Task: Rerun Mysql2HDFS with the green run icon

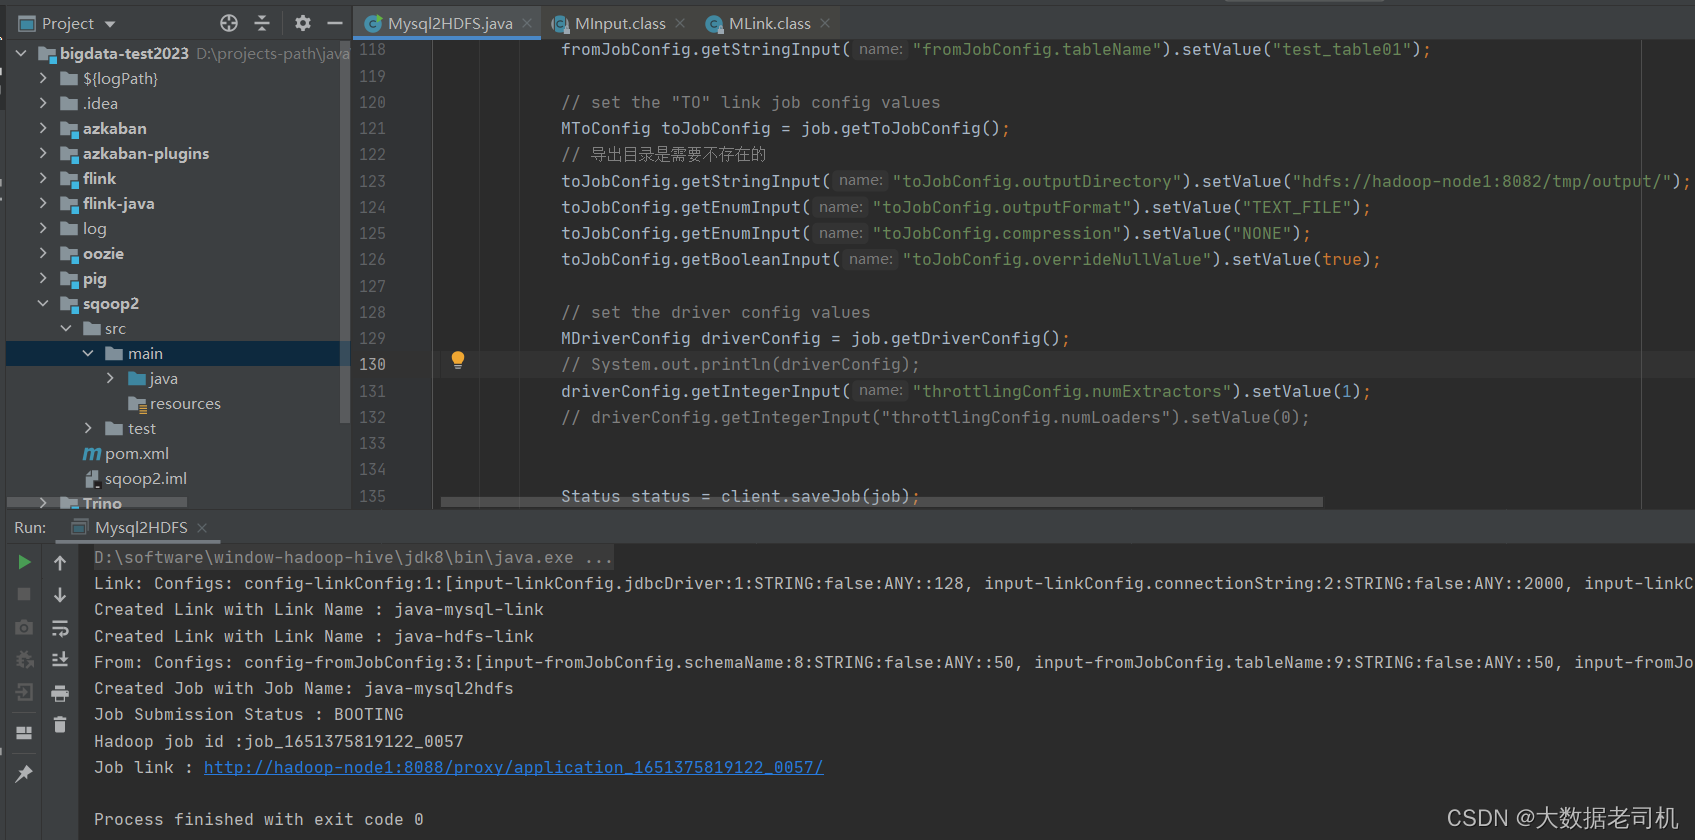Action: 24,563
